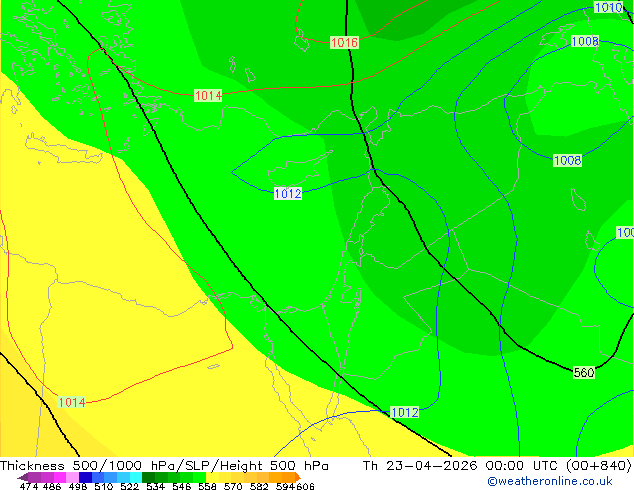
Task: Pick the bright green legend swatch left of 558
Action: pyautogui.click(x=199, y=477)
